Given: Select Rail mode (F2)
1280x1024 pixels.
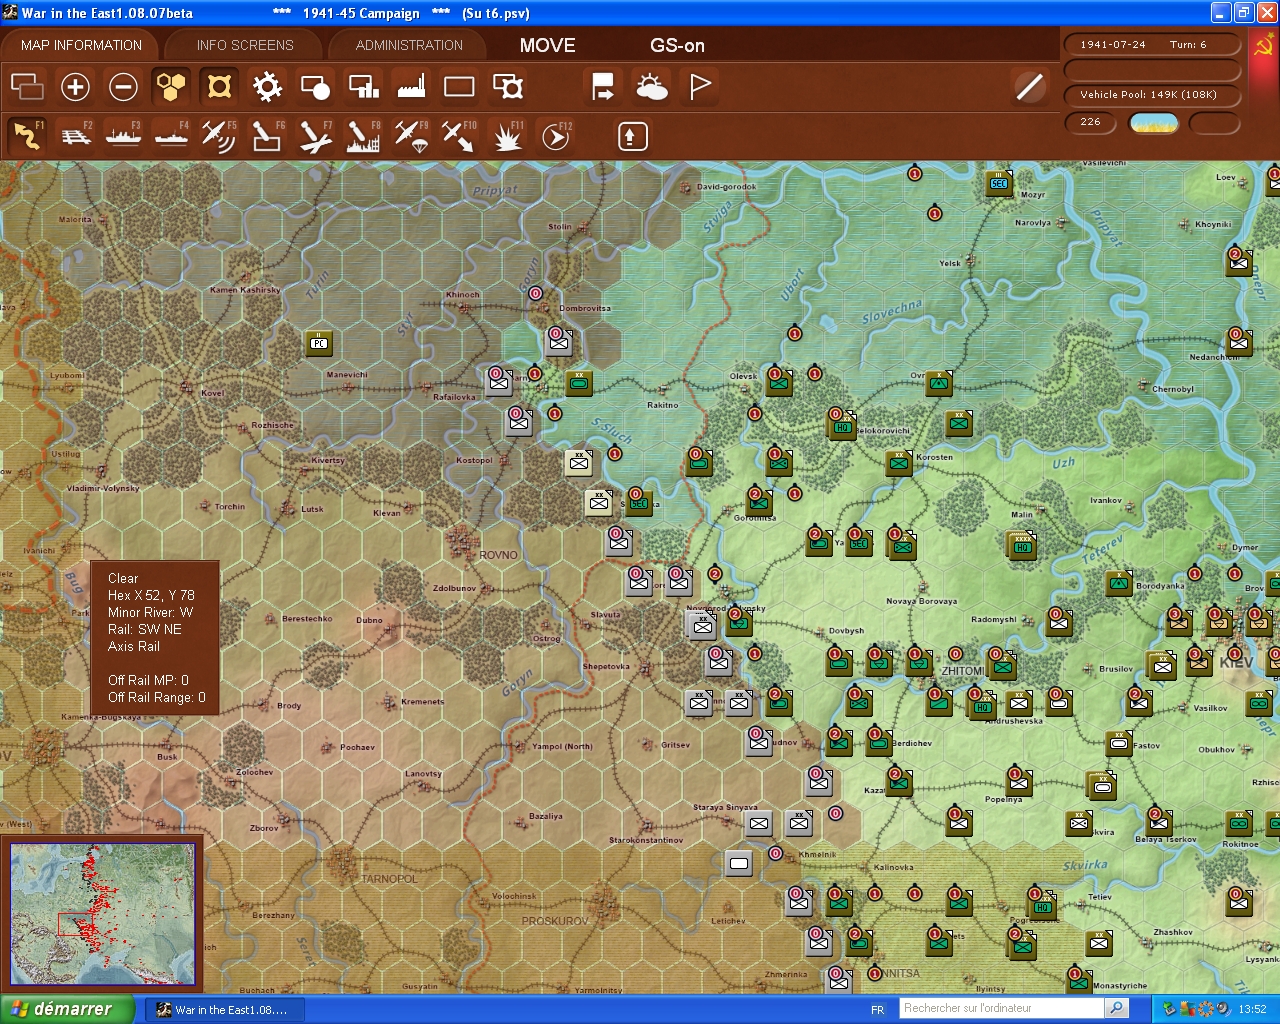Looking at the screenshot, I should (75, 136).
